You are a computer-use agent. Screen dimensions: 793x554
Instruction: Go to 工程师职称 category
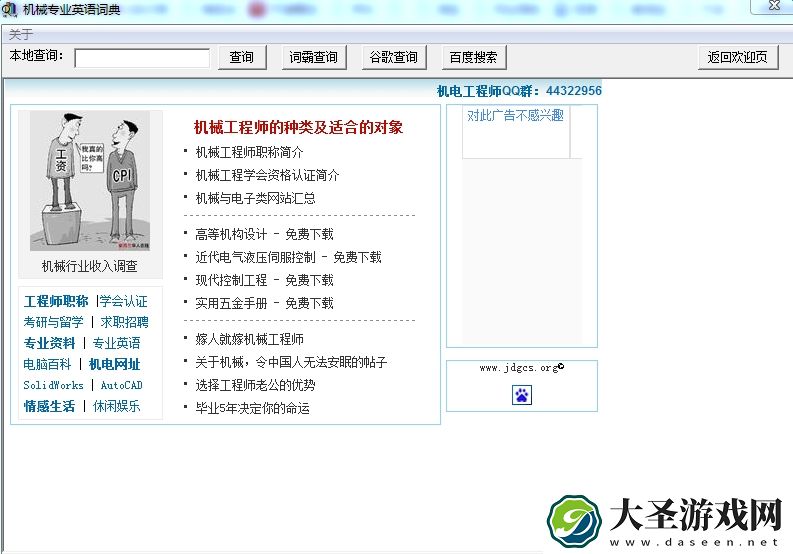(56, 302)
